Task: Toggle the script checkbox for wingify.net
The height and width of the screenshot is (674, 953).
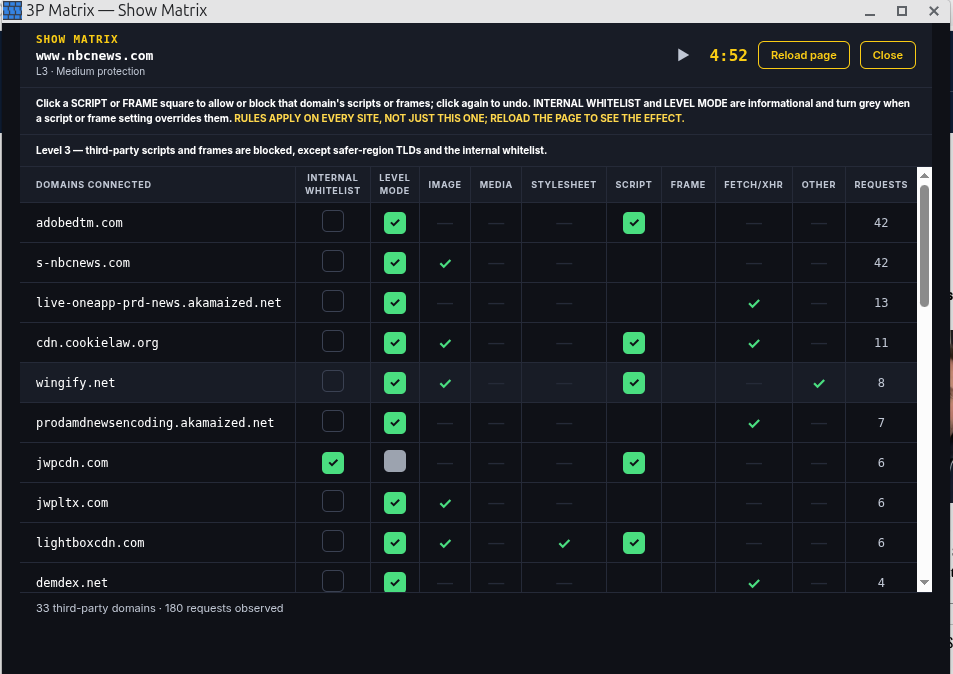Action: click(x=634, y=383)
